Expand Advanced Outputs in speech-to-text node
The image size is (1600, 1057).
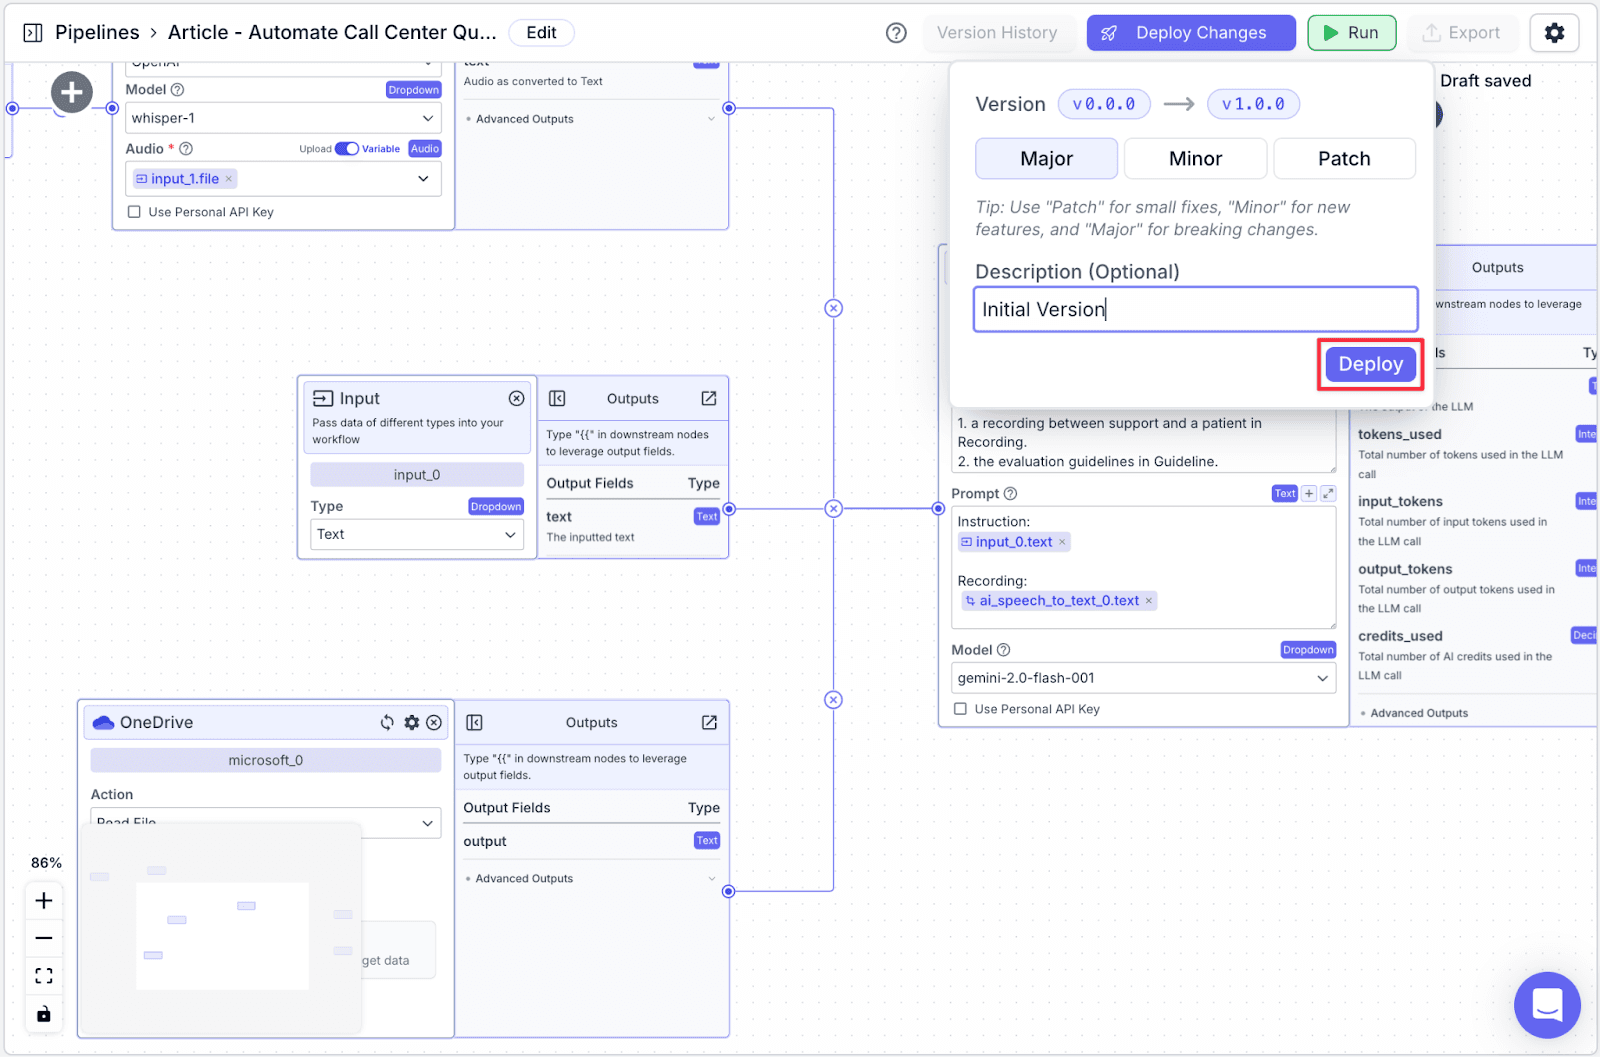pyautogui.click(x=590, y=119)
